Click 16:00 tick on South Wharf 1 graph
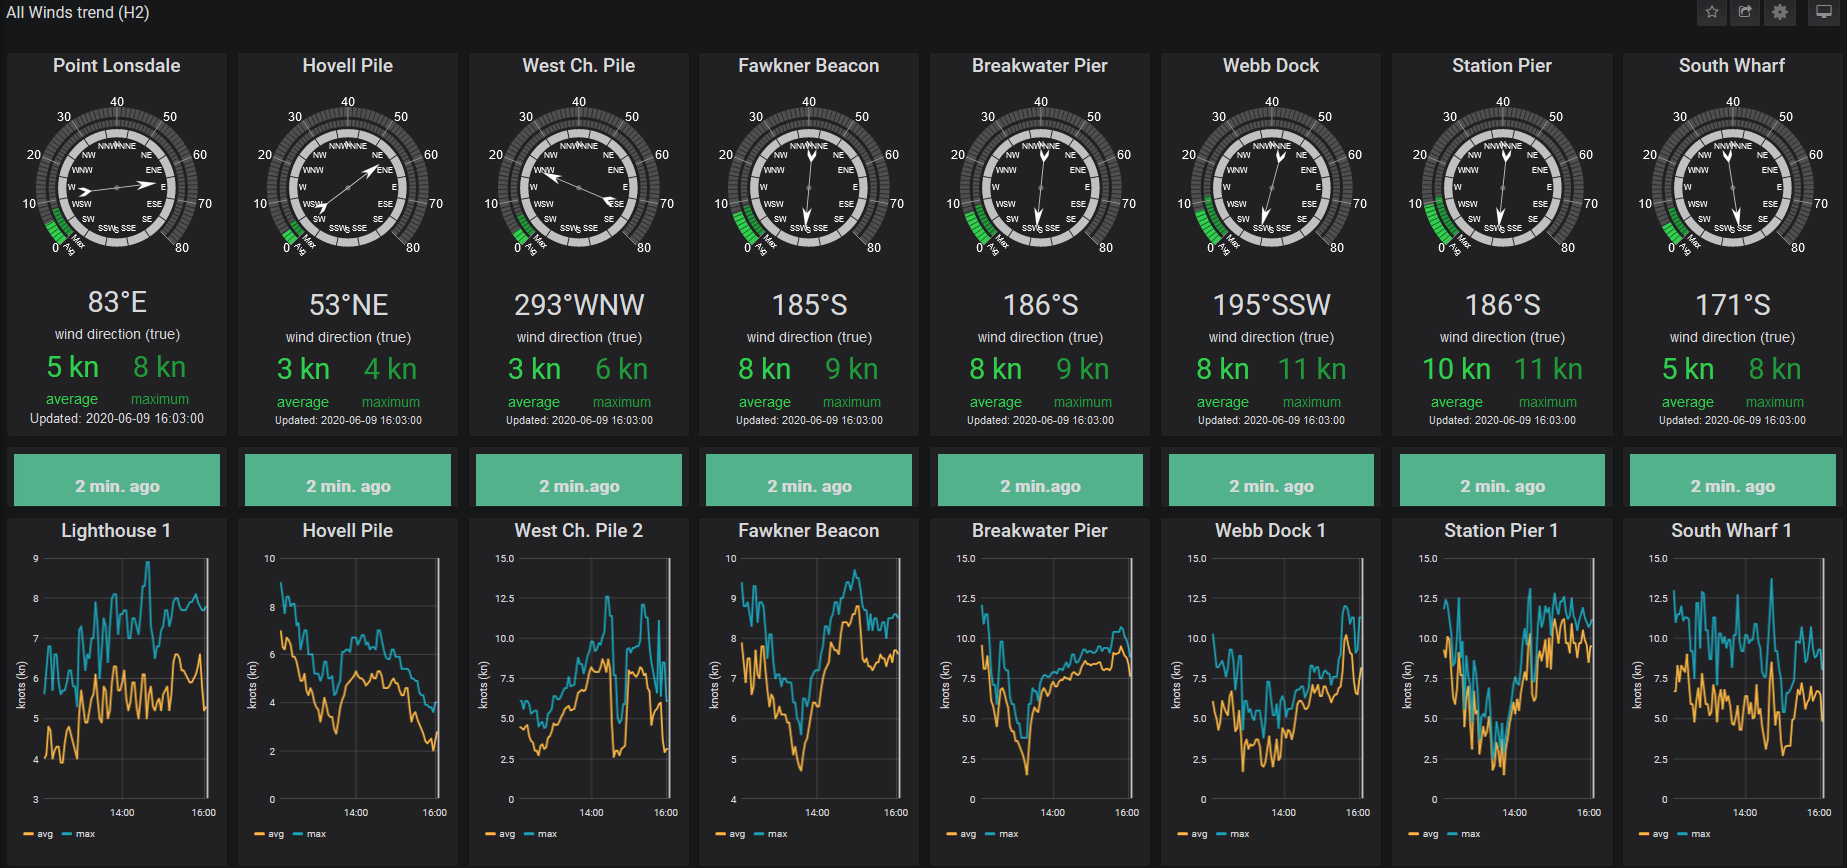This screenshot has width=1847, height=868. pyautogui.click(x=1819, y=812)
